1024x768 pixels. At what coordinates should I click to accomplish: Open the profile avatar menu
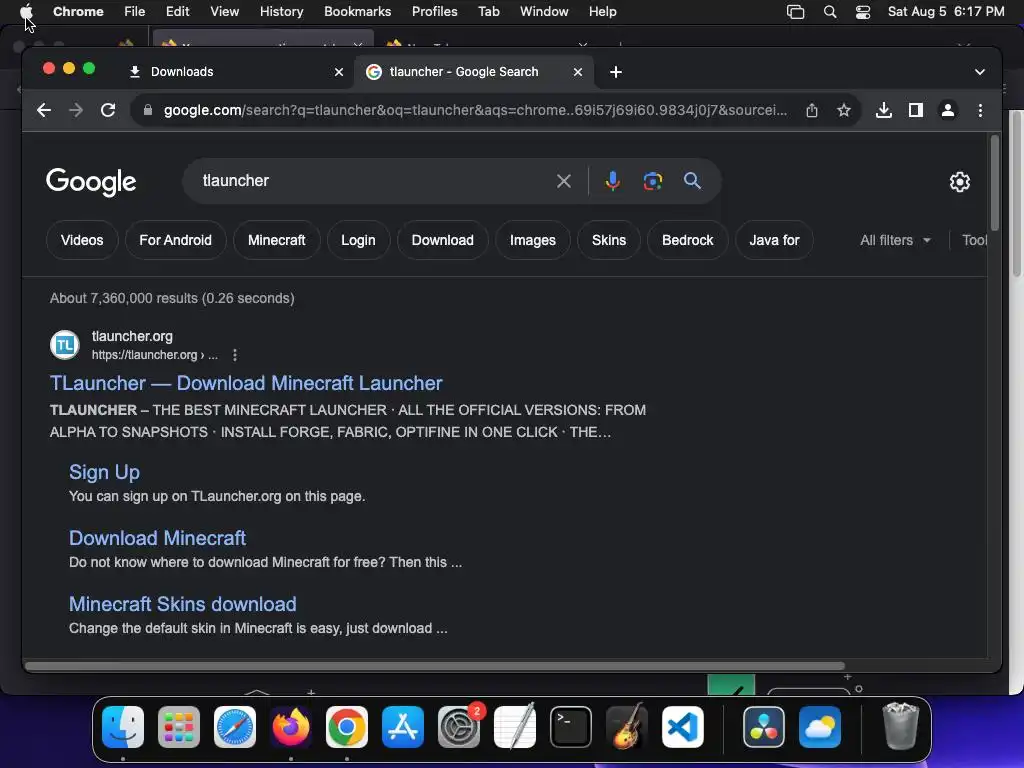pos(948,110)
